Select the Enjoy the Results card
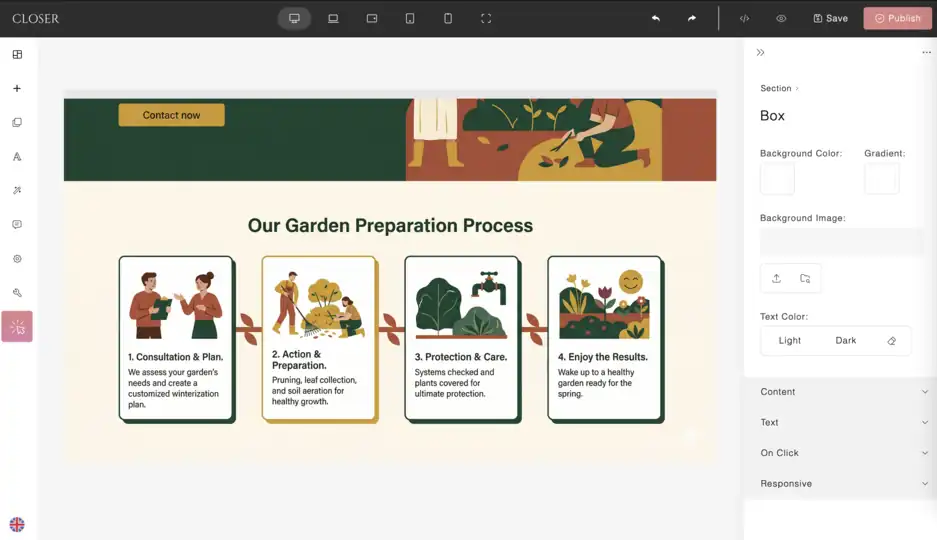This screenshot has height=540, width=937. (606, 339)
